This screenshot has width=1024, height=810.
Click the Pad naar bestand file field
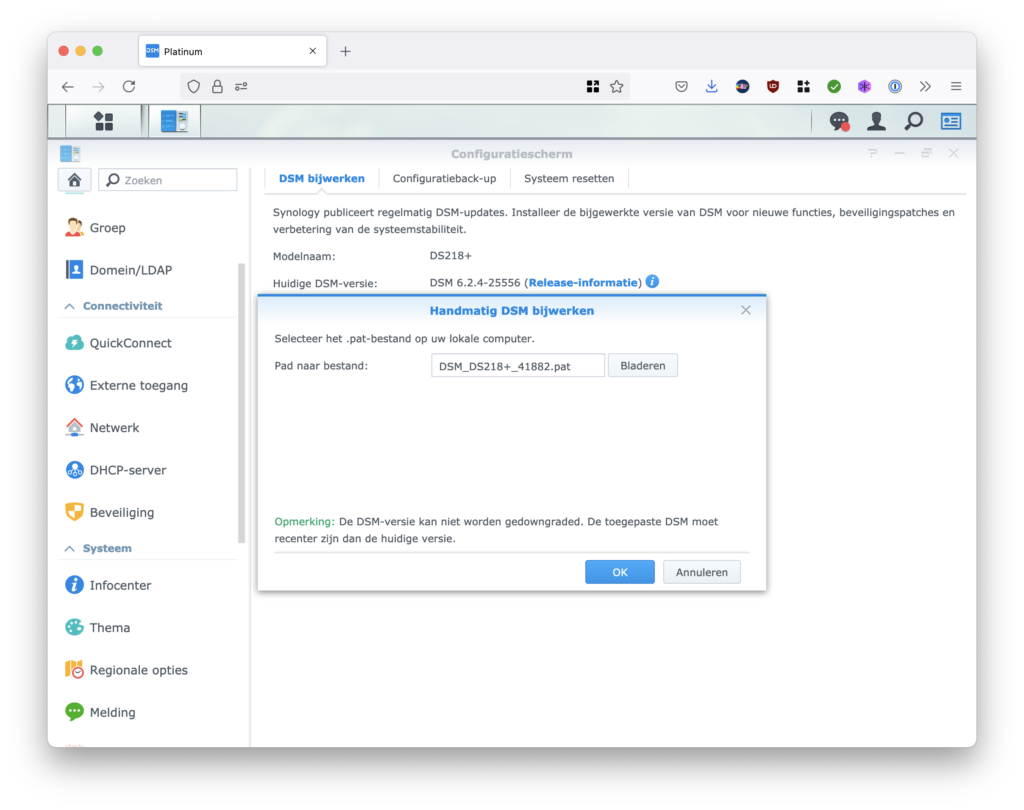coord(518,366)
